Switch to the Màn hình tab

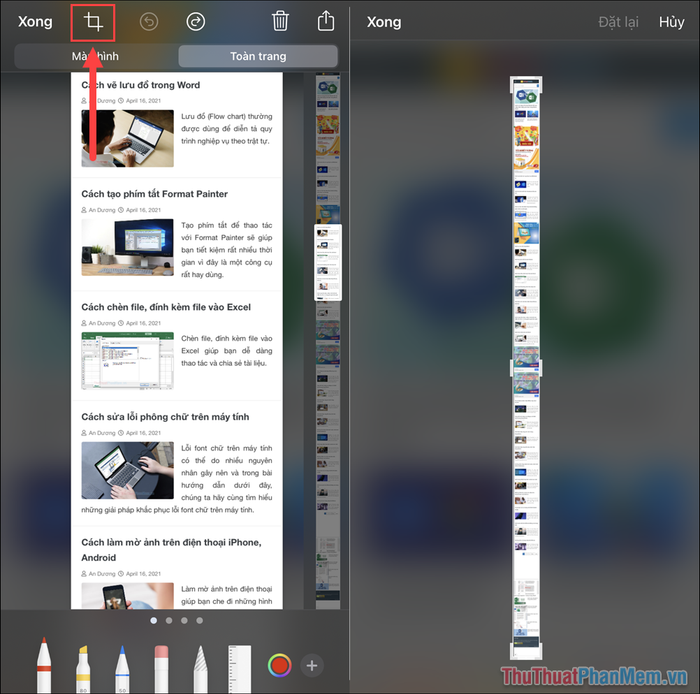96,56
